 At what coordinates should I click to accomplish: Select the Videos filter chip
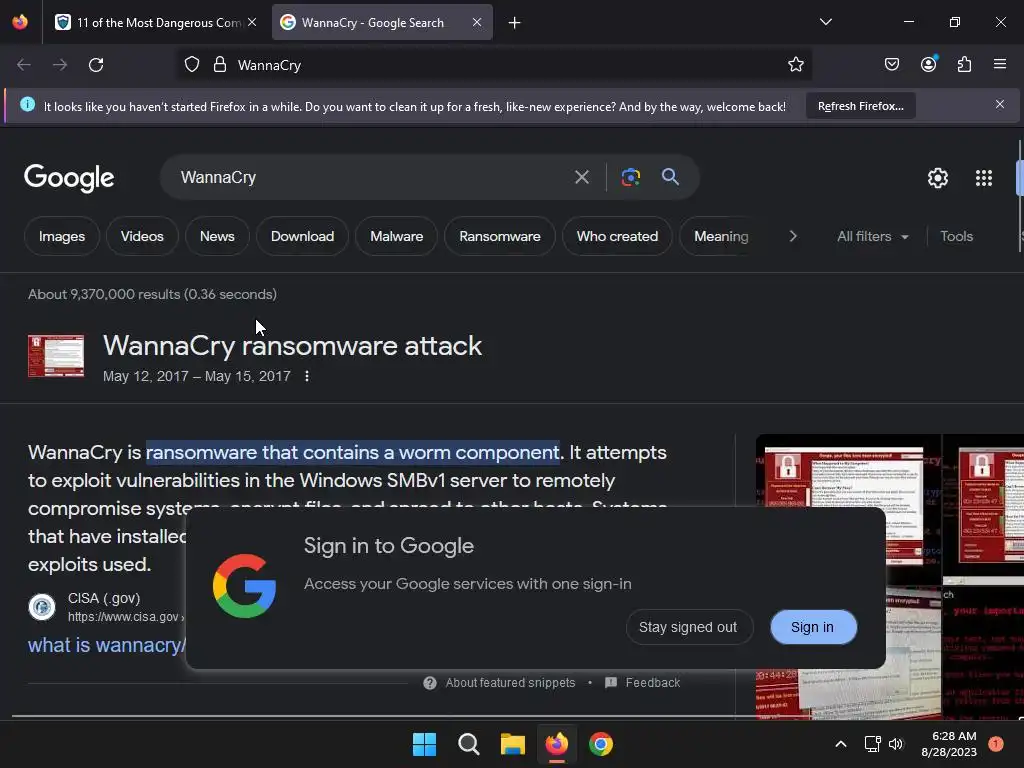(142, 236)
